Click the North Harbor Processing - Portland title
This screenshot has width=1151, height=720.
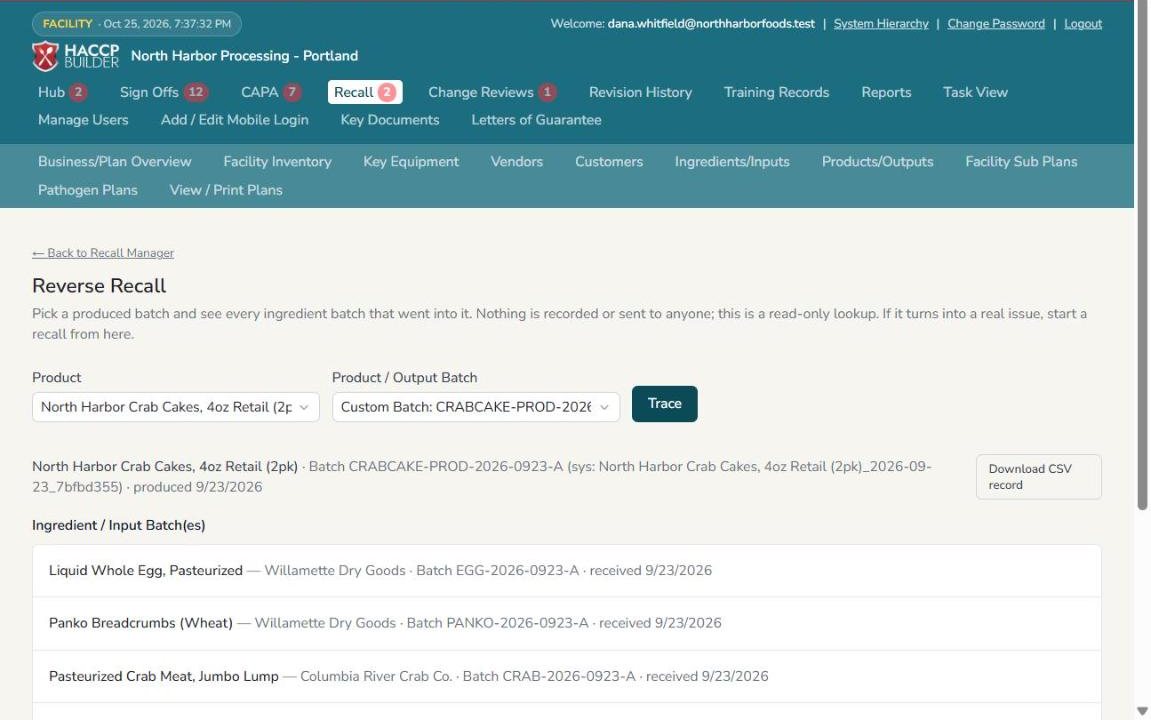tap(244, 56)
